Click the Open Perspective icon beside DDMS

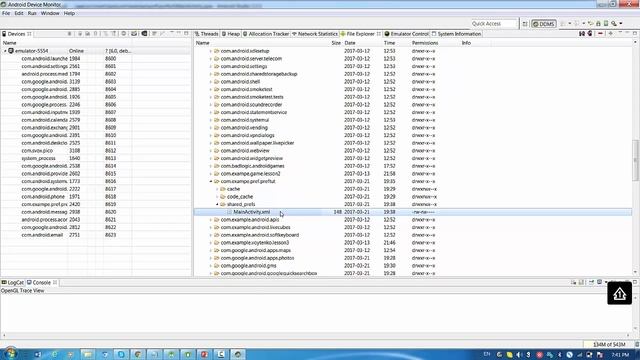pyautogui.click(x=525, y=24)
